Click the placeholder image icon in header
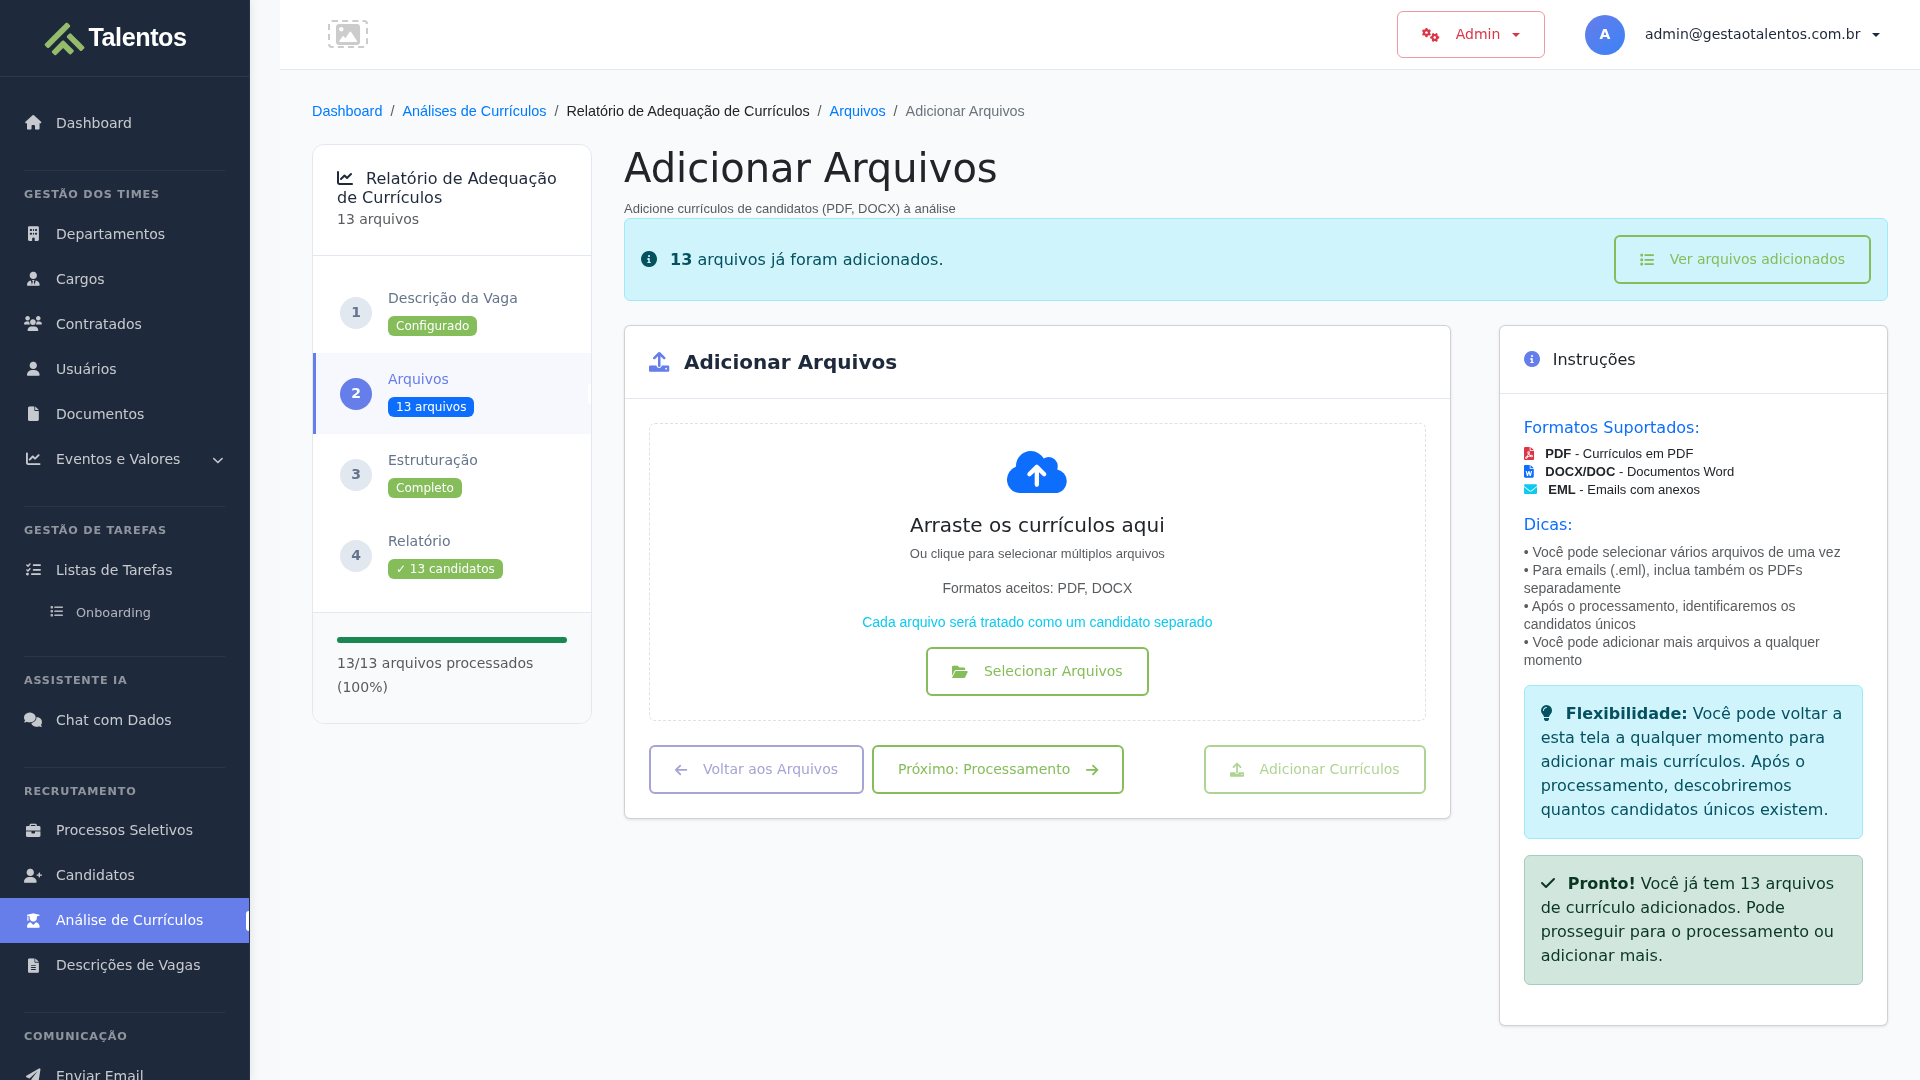This screenshot has height=1080, width=1920. click(347, 34)
